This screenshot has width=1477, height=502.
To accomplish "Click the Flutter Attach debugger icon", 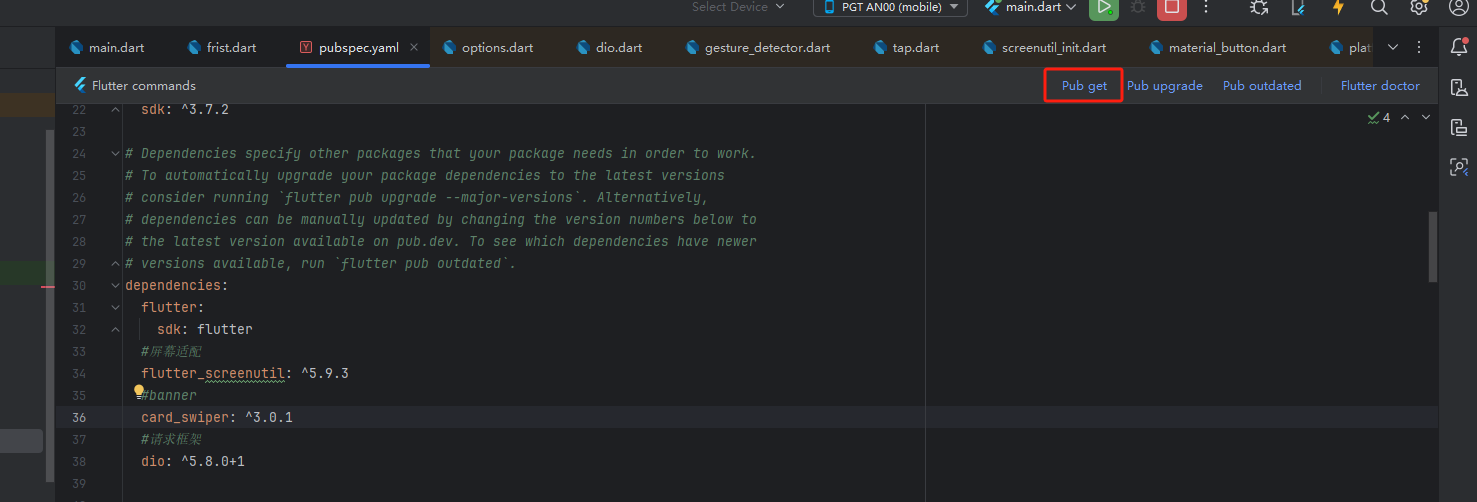I will point(1259,7).
